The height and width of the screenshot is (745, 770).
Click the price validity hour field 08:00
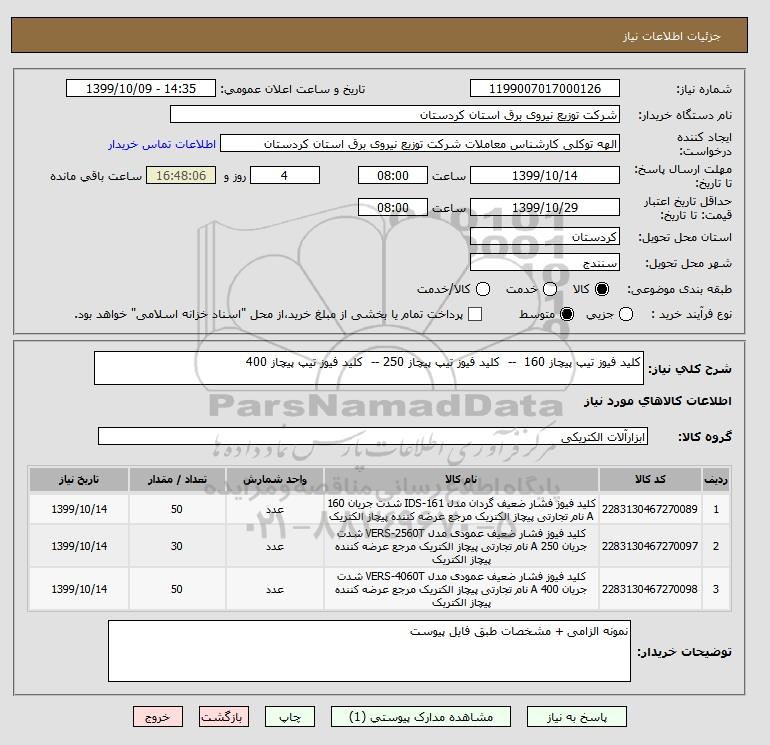pyautogui.click(x=393, y=207)
